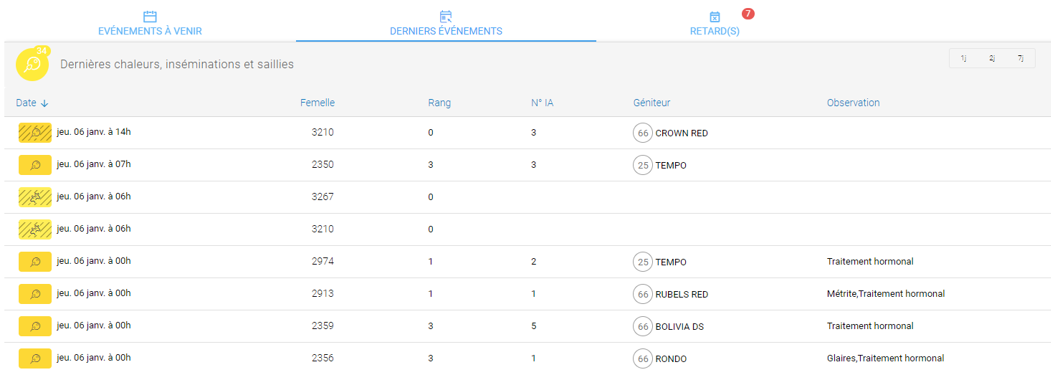Click female number 2356
This screenshot has height=381, width=1057.
322,359
